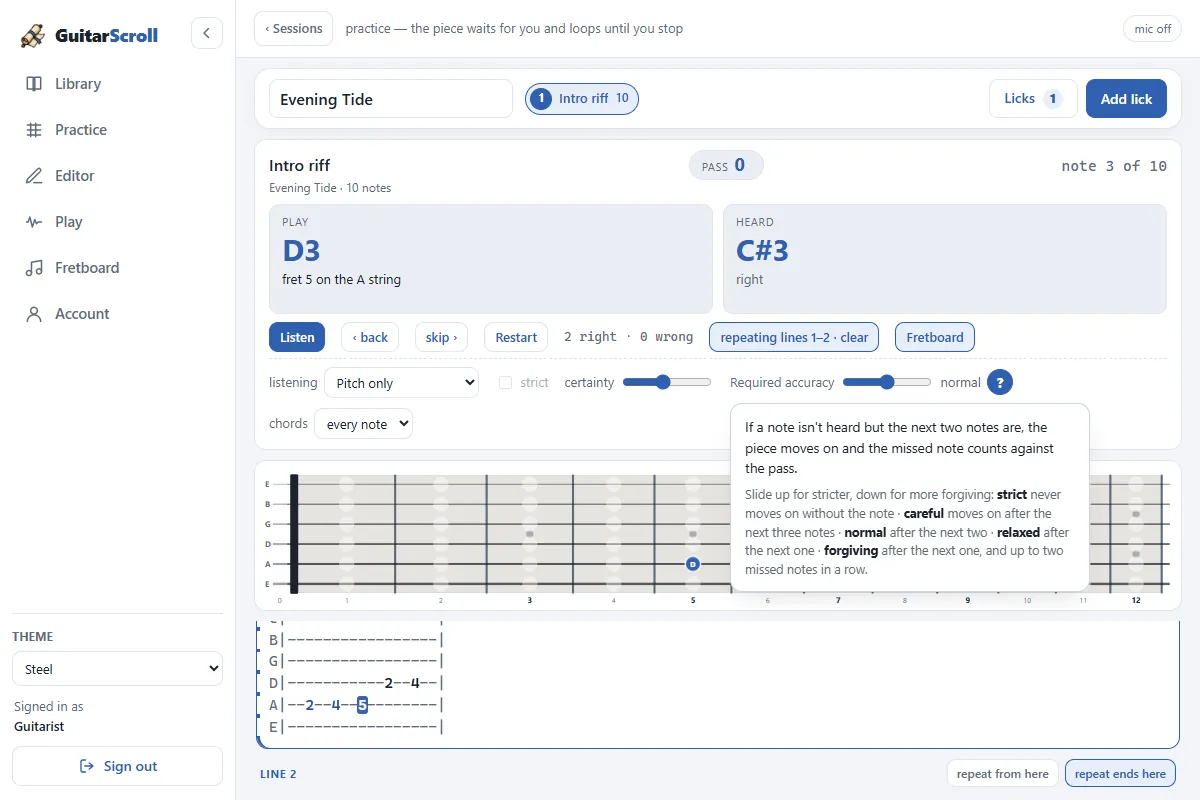Click the skip note button
Image resolution: width=1200 pixels, height=800 pixels.
coord(441,337)
